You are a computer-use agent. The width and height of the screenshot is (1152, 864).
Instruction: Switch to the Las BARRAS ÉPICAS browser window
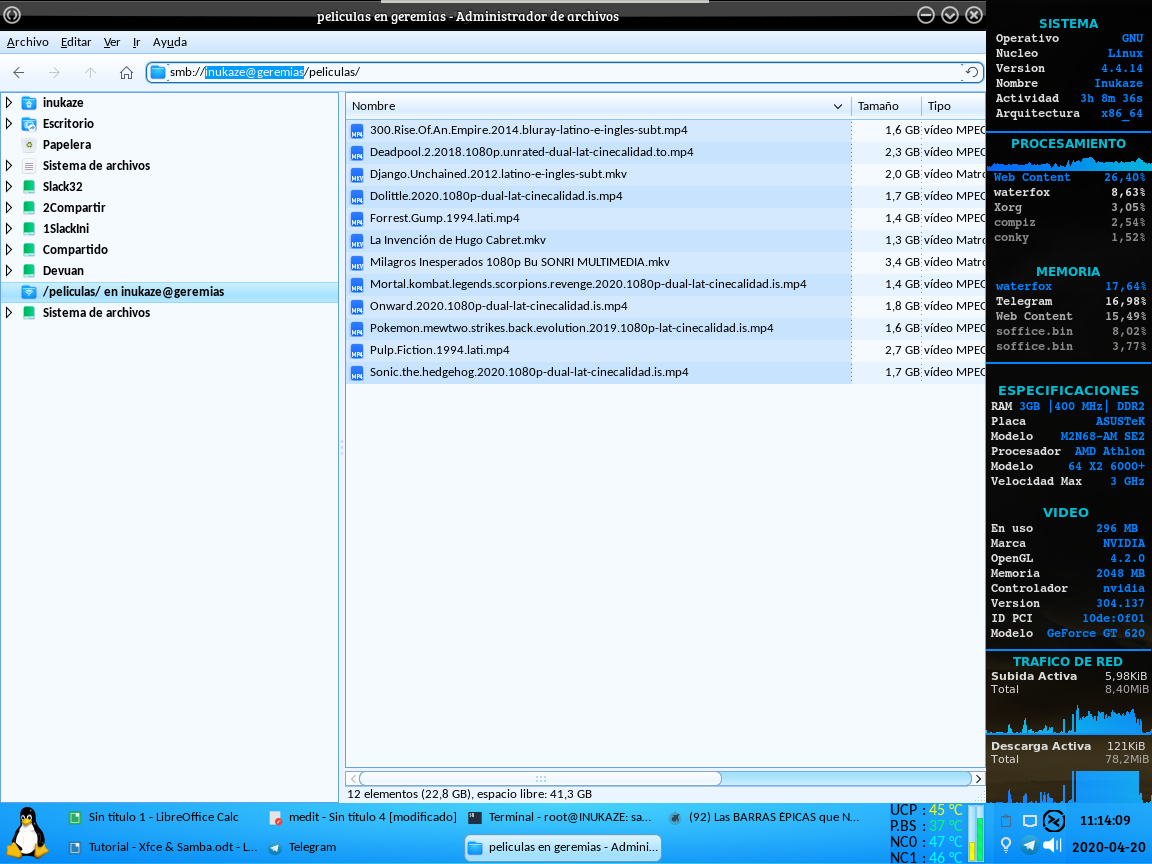click(x=764, y=817)
